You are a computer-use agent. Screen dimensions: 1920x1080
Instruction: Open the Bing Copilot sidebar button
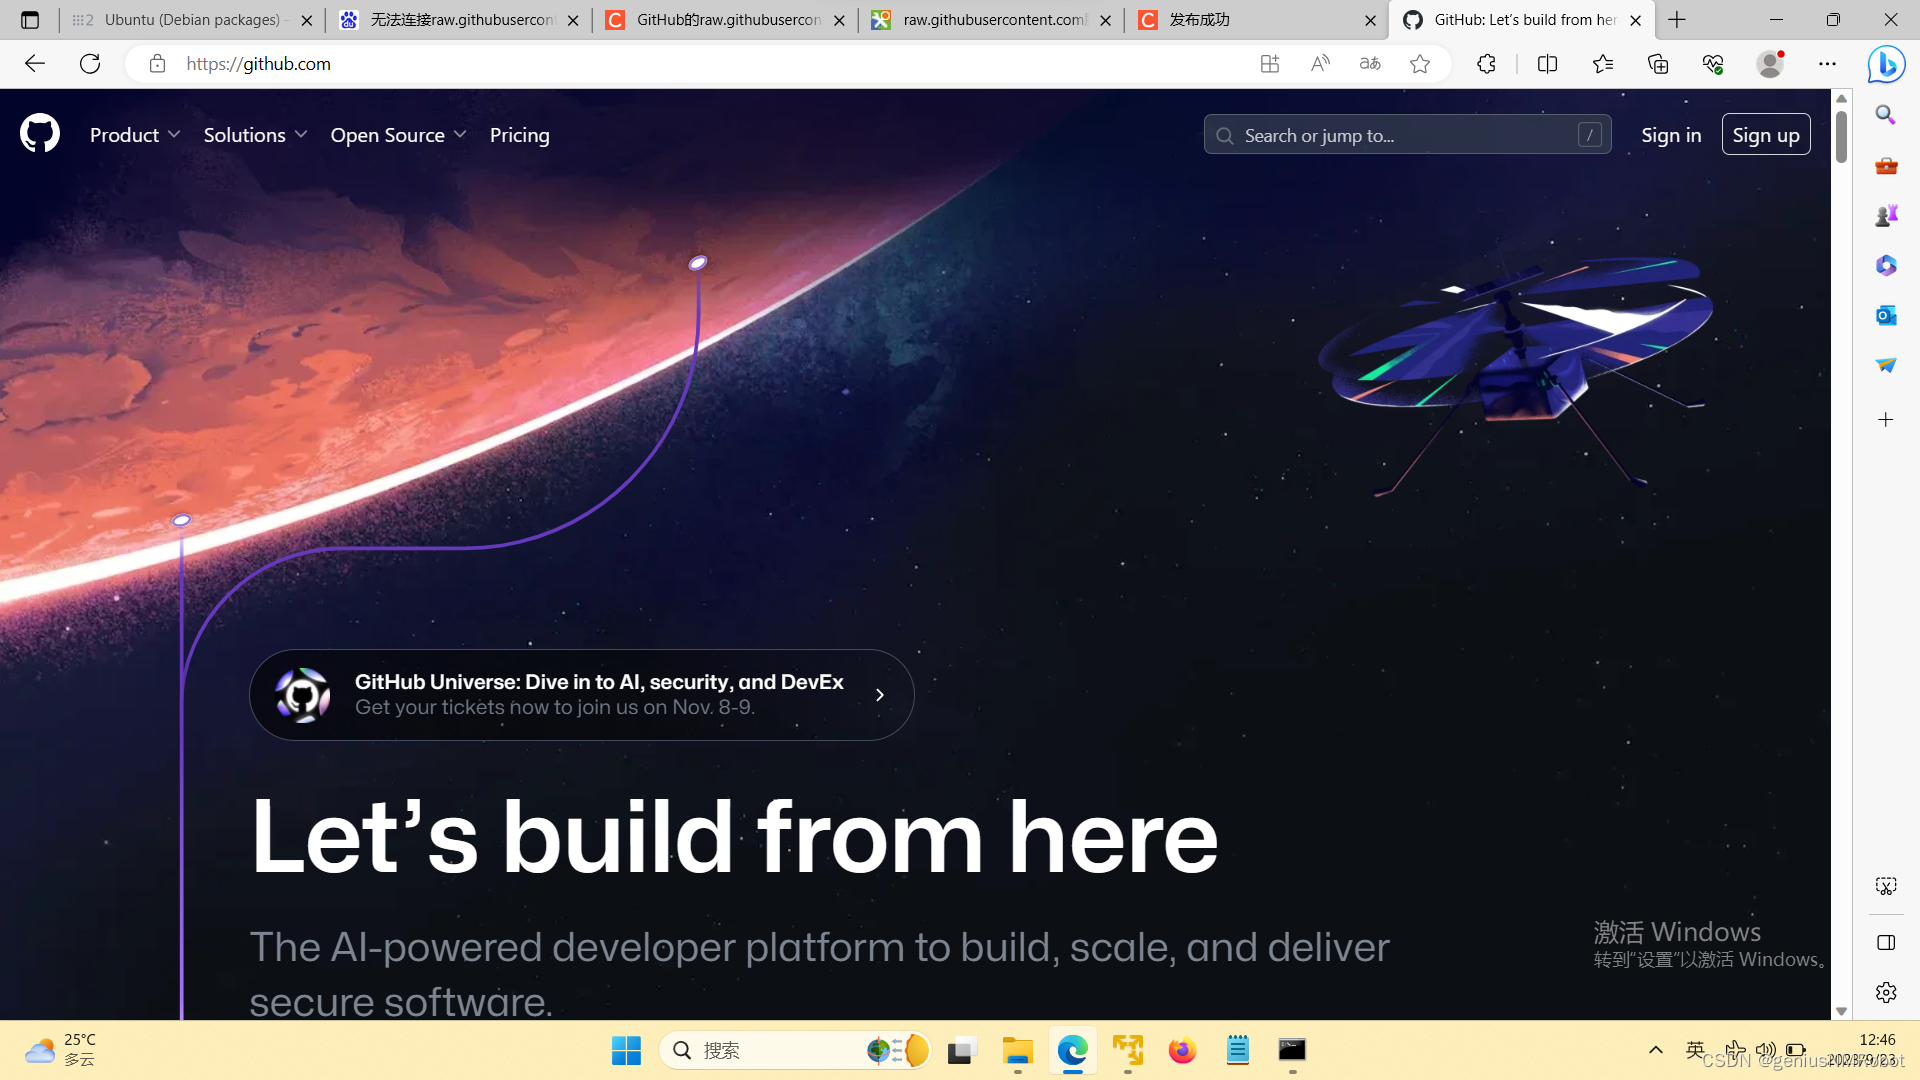(x=1886, y=64)
